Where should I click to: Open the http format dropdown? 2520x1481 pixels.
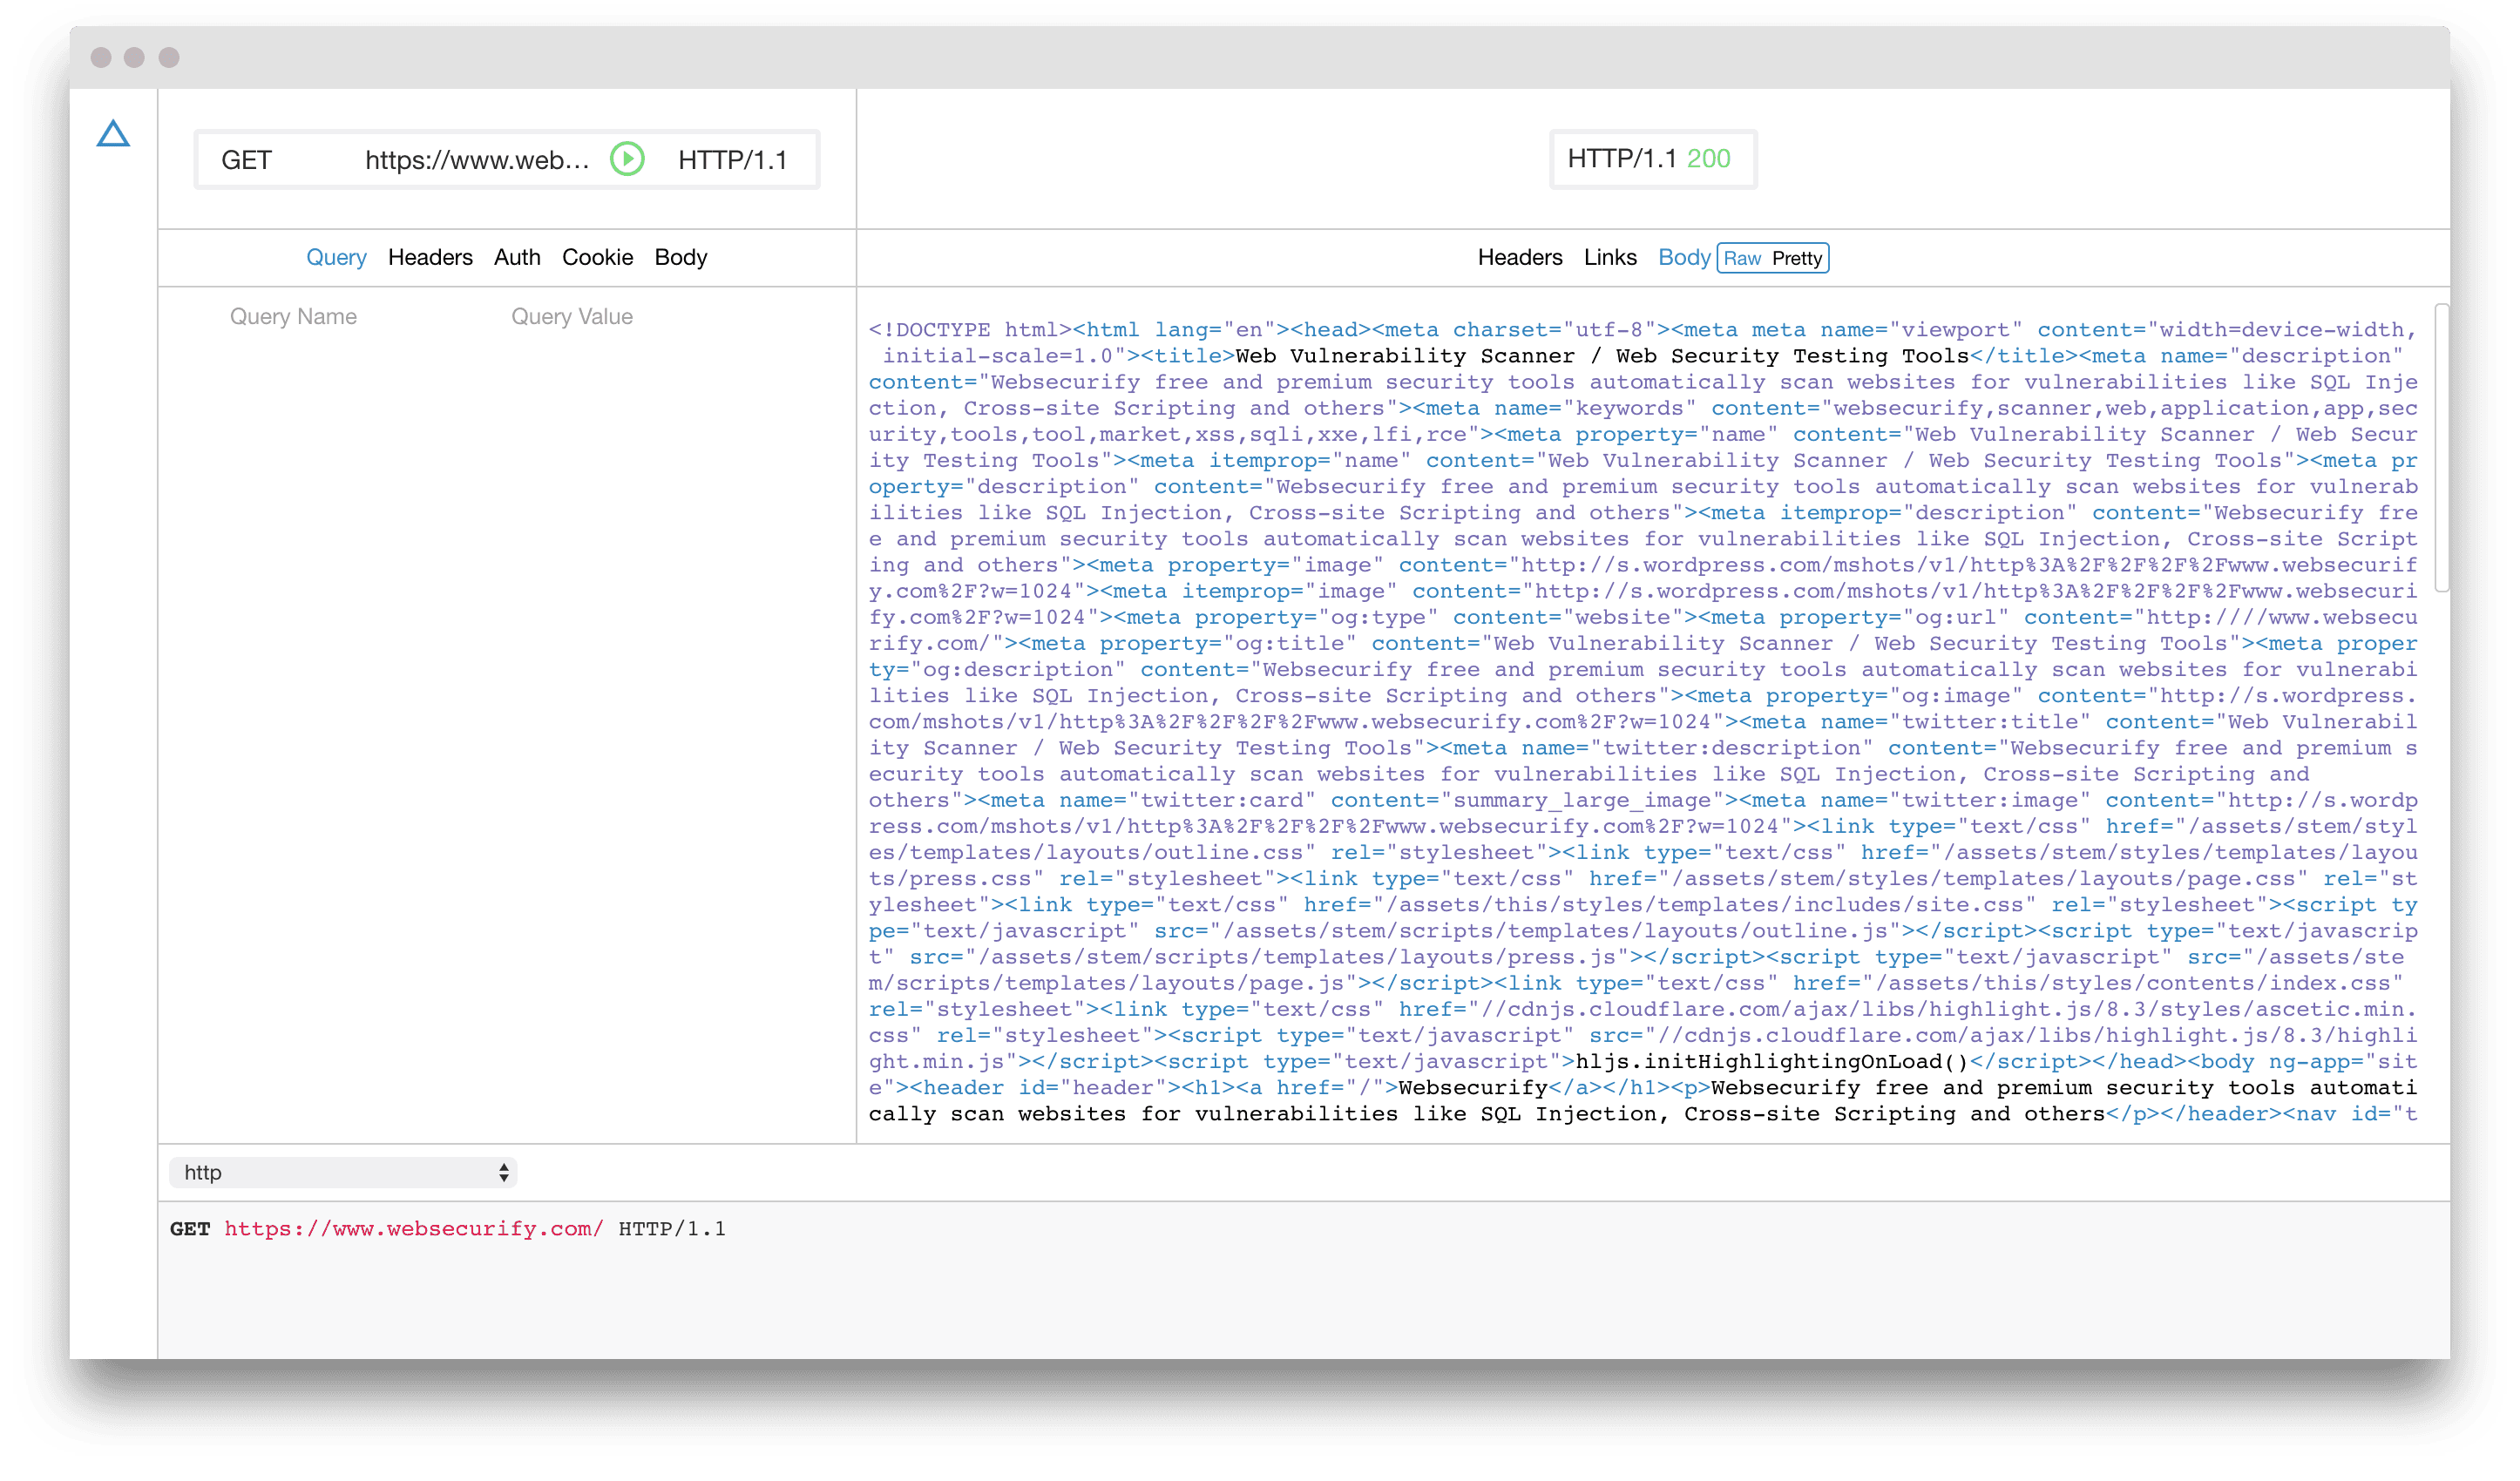click(x=343, y=1172)
